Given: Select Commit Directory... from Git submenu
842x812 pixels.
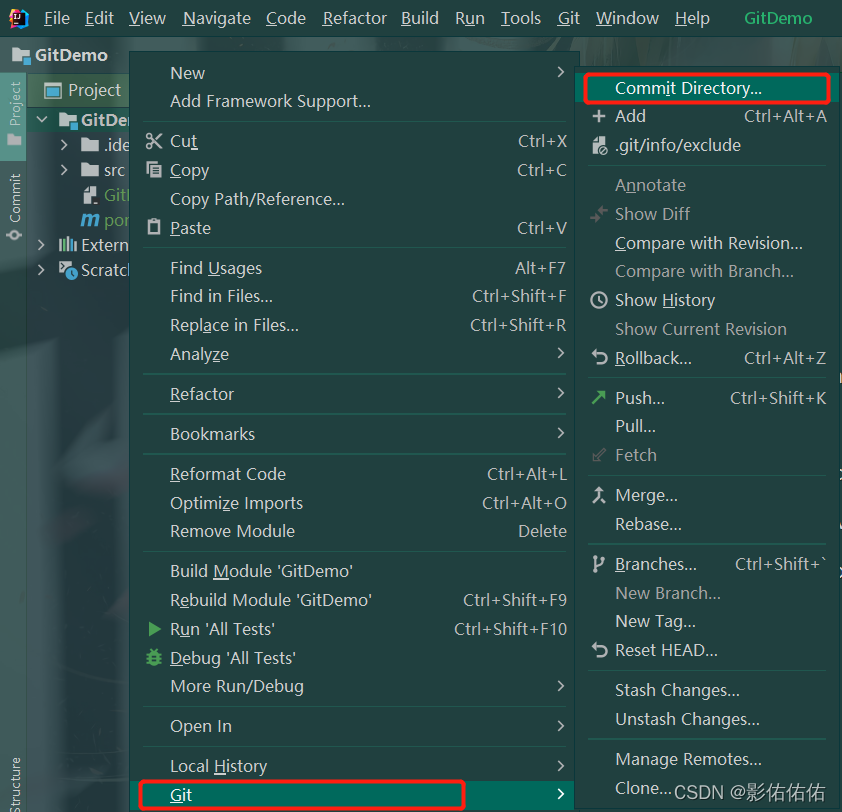Looking at the screenshot, I should (x=707, y=88).
